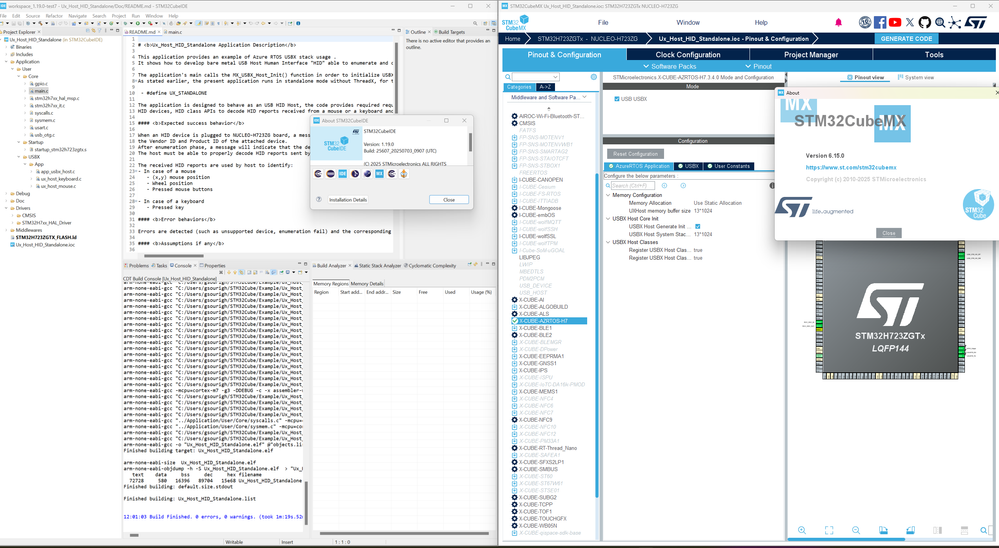Open Facebook icon in CubeMX header

click(880, 22)
